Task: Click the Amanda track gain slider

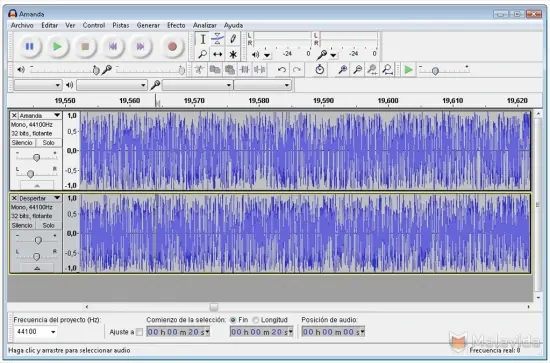Action: point(36,158)
